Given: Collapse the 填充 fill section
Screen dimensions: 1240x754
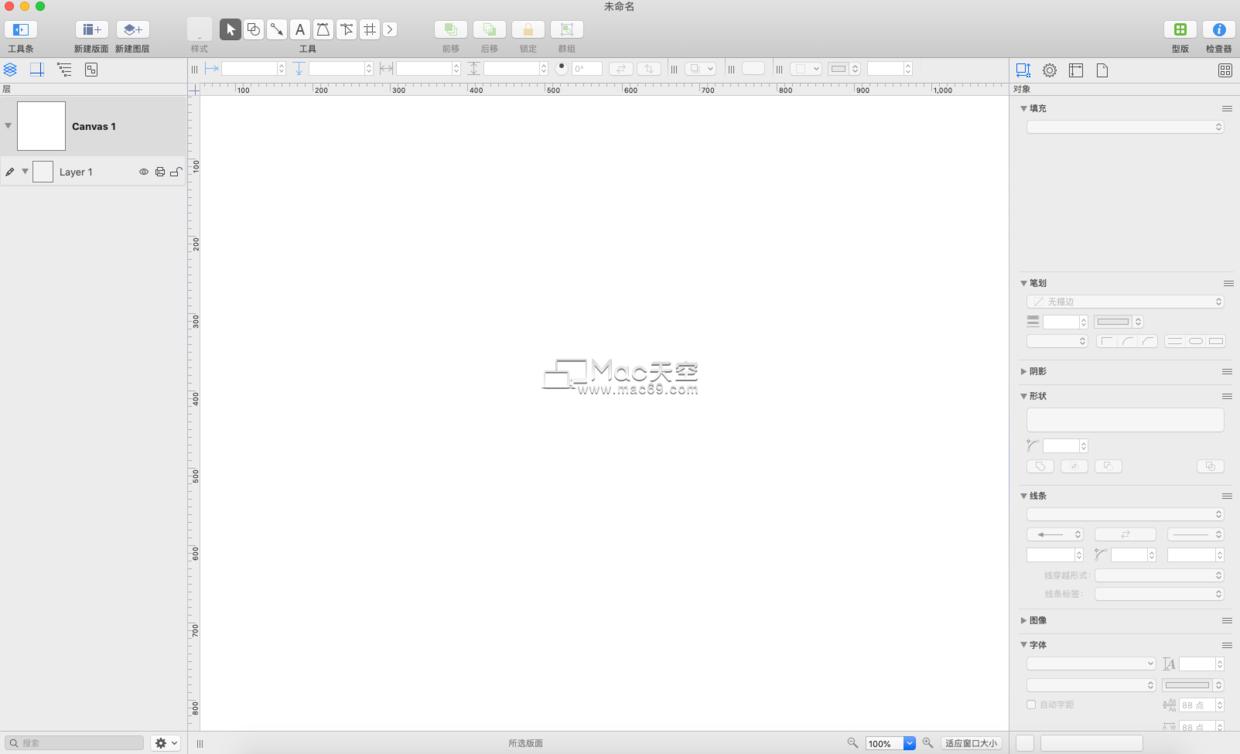Looking at the screenshot, I should 1024,107.
